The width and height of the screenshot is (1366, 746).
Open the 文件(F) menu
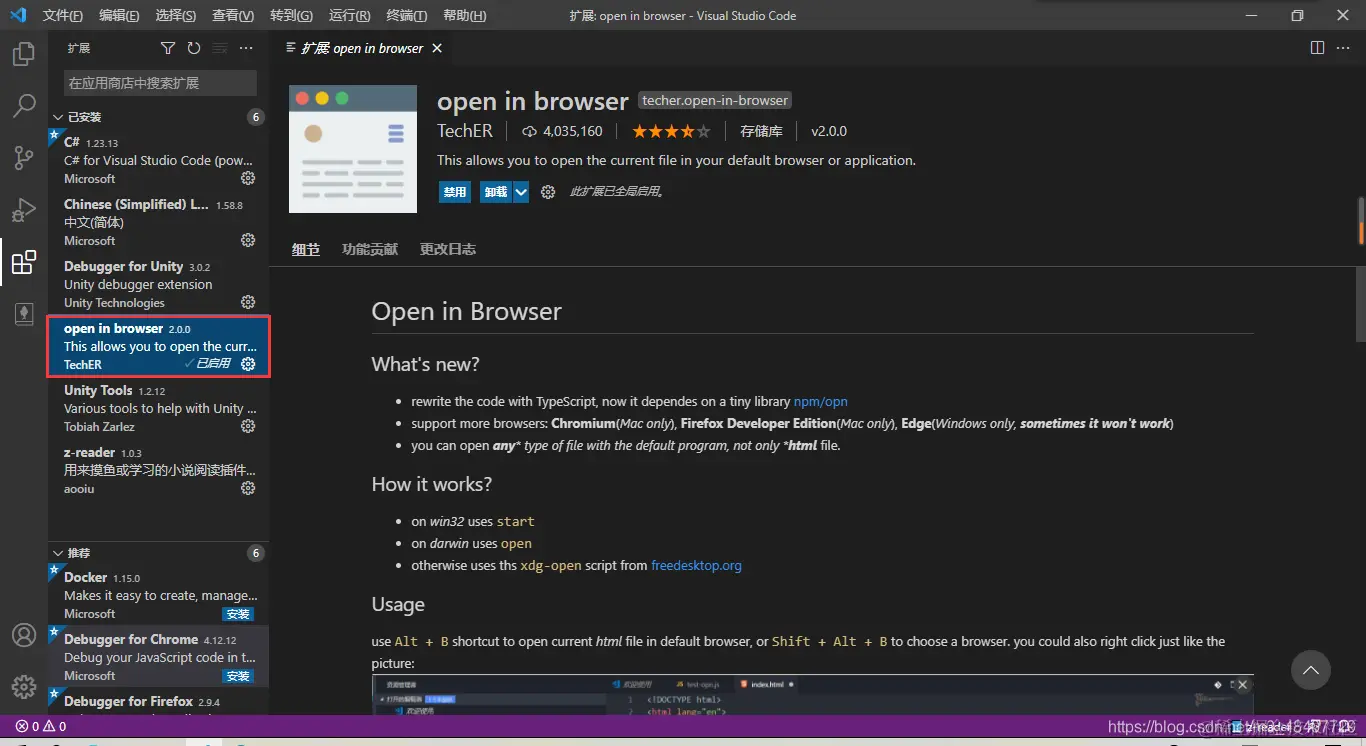[63, 16]
